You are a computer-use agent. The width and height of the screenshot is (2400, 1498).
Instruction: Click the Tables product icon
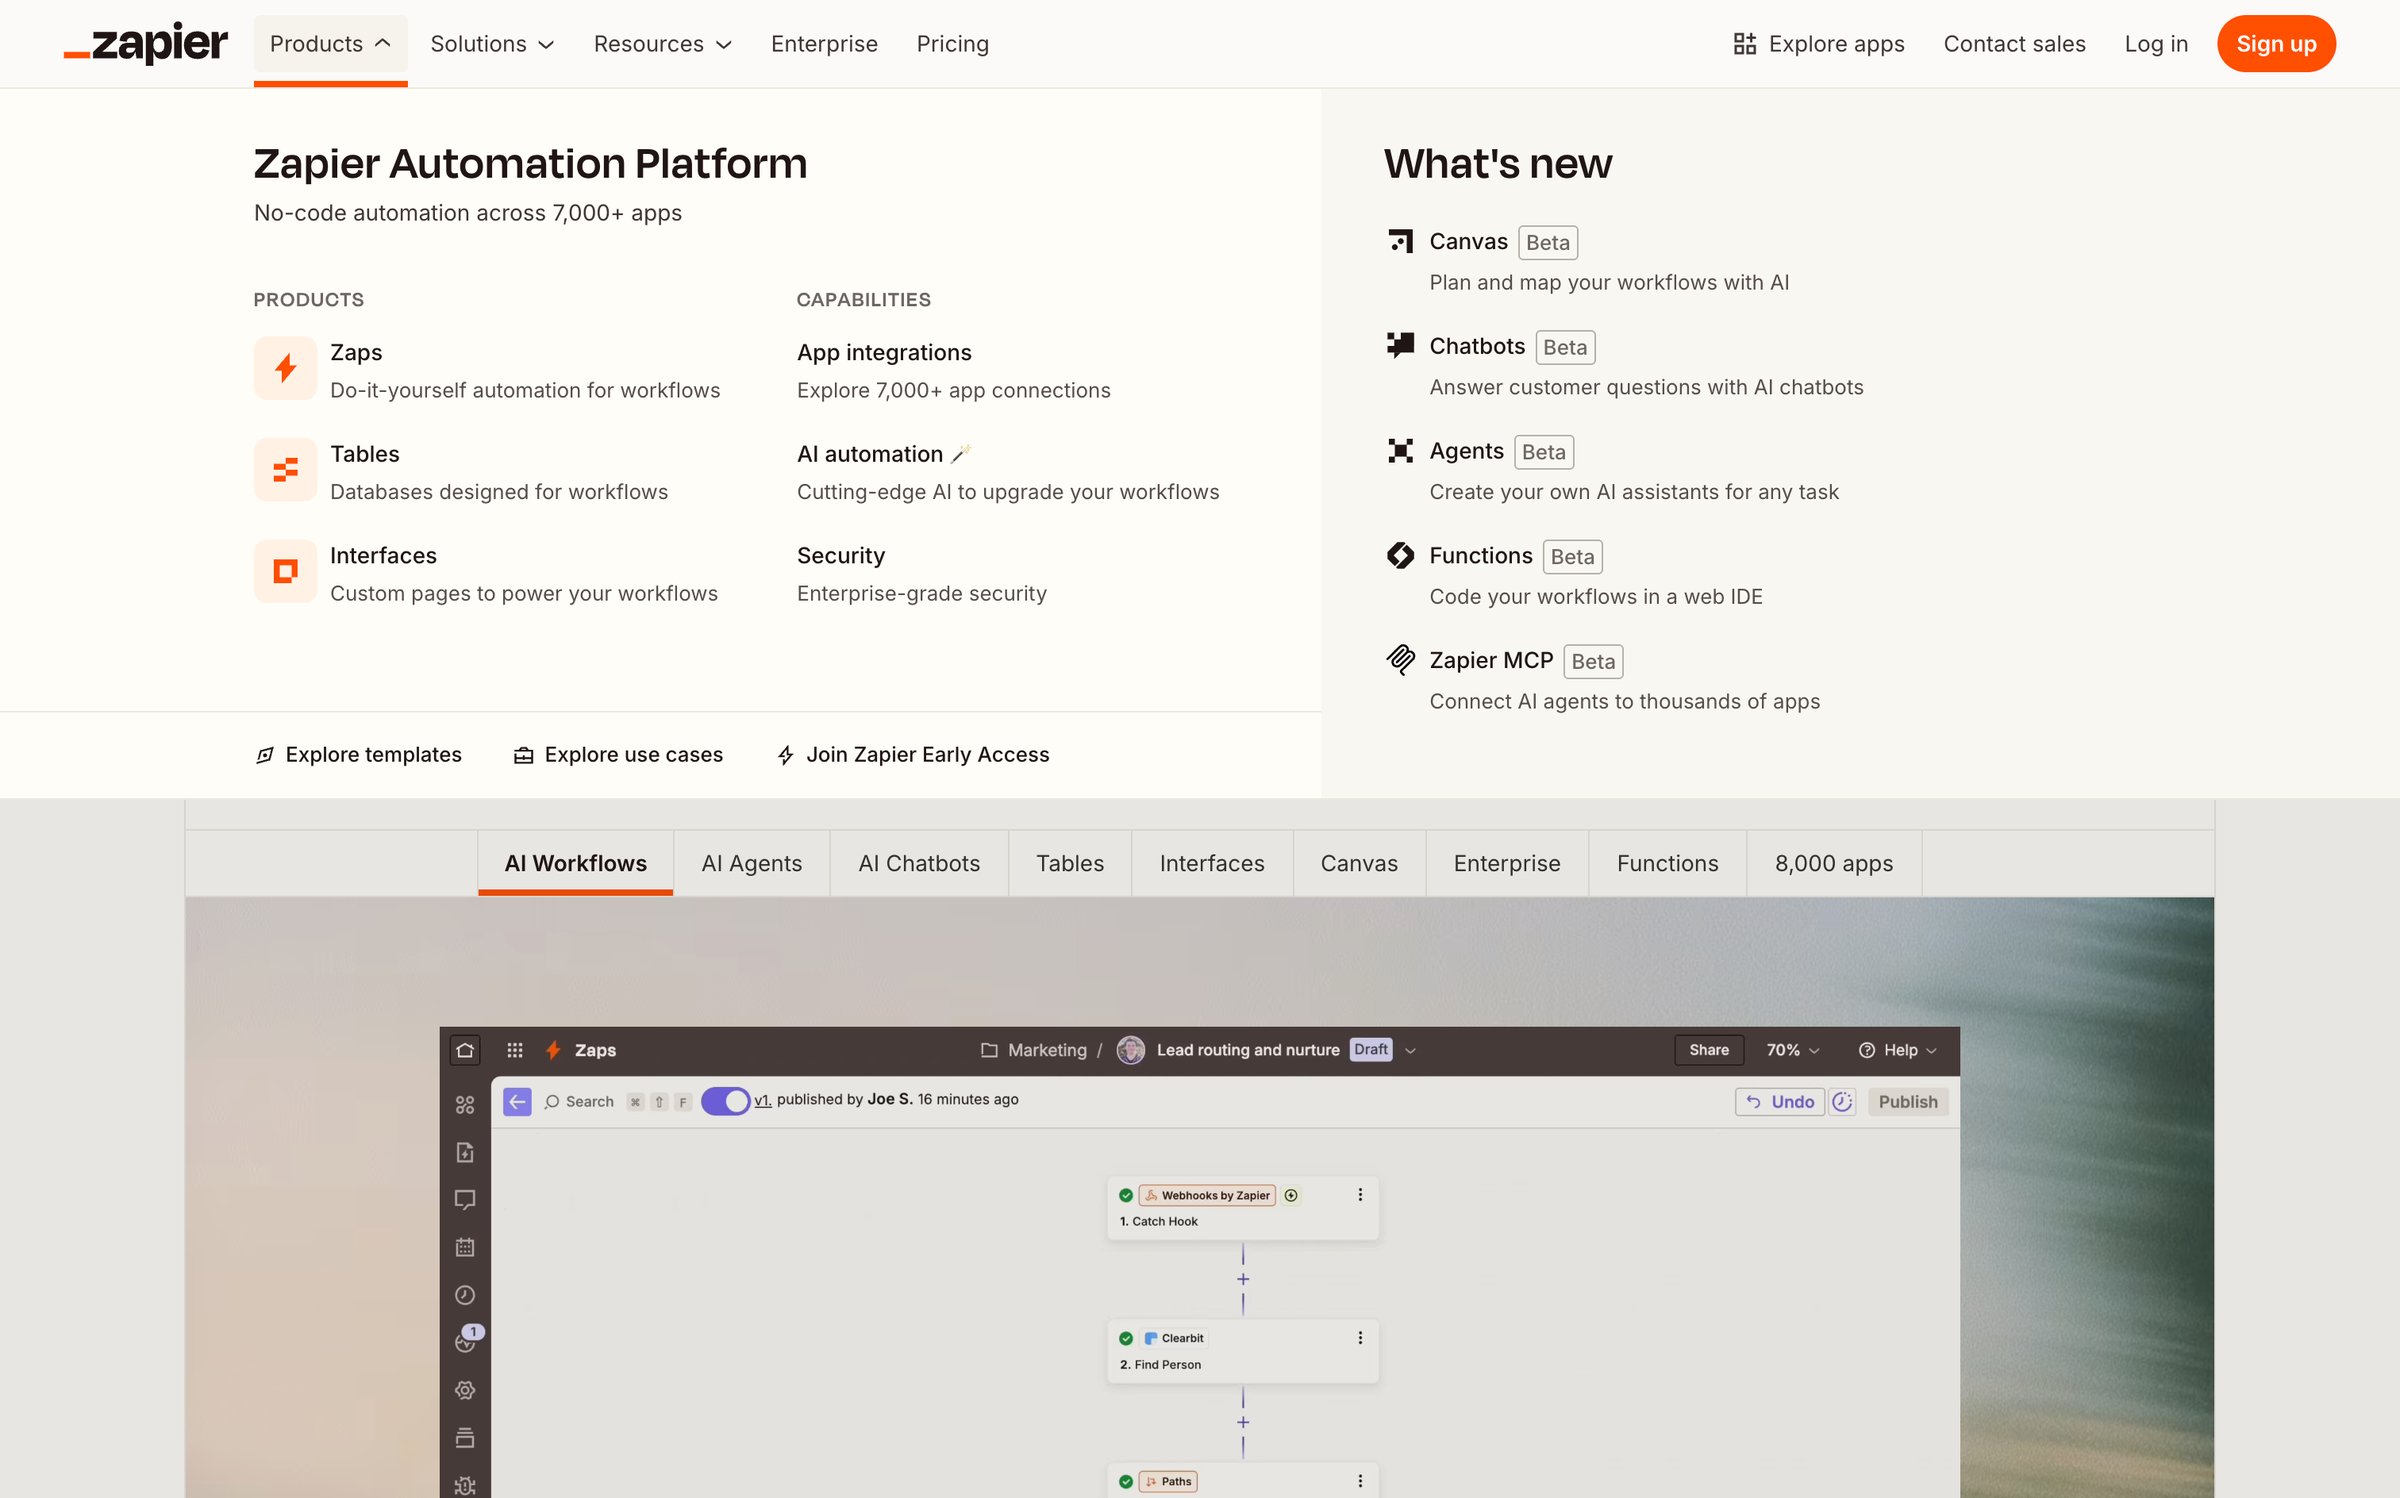pyautogui.click(x=285, y=470)
